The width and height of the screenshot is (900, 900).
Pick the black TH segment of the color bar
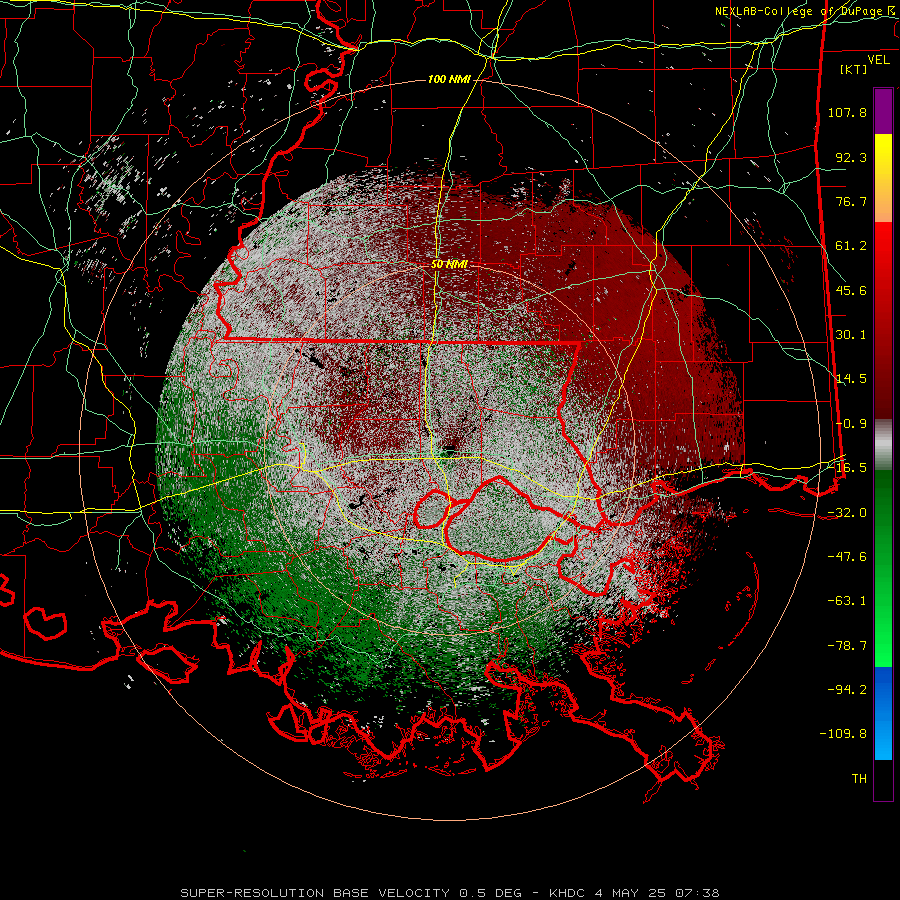click(x=883, y=780)
